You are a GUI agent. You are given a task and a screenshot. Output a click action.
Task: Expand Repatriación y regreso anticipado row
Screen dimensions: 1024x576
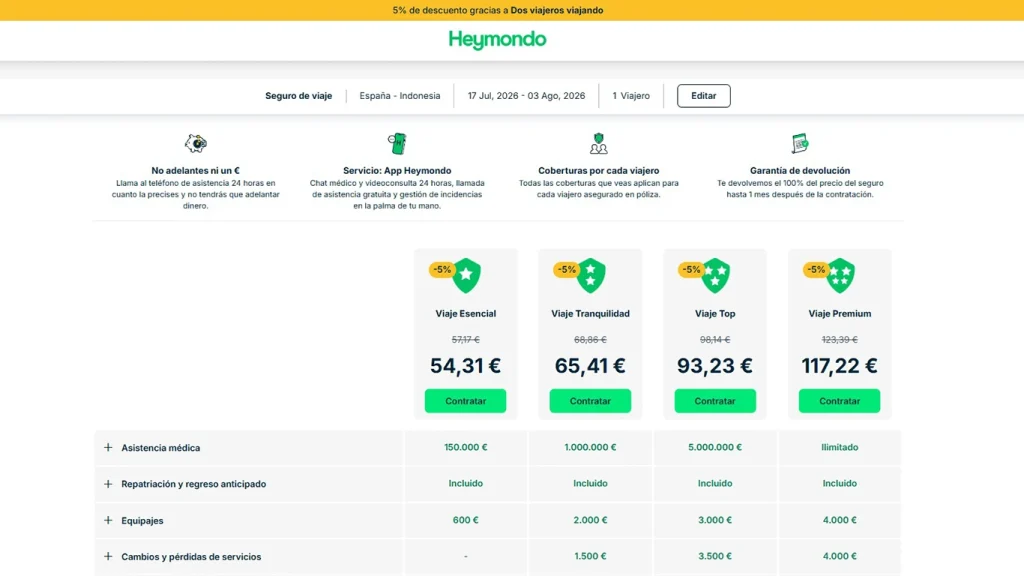(108, 484)
